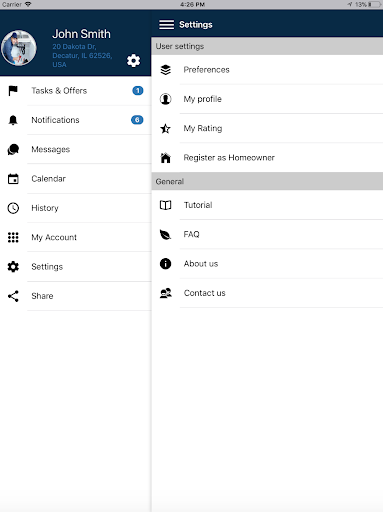Open My profile settings
This screenshot has width=383, height=512.
pos(267,99)
